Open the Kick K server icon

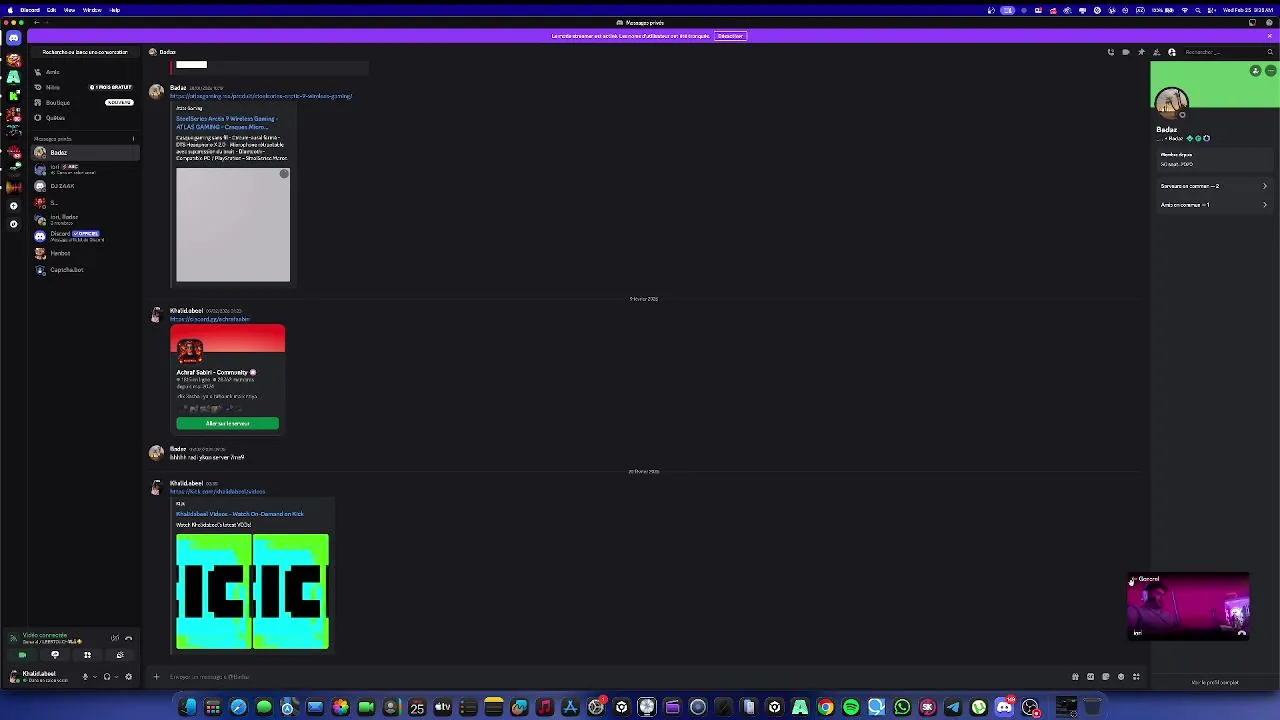(14, 95)
